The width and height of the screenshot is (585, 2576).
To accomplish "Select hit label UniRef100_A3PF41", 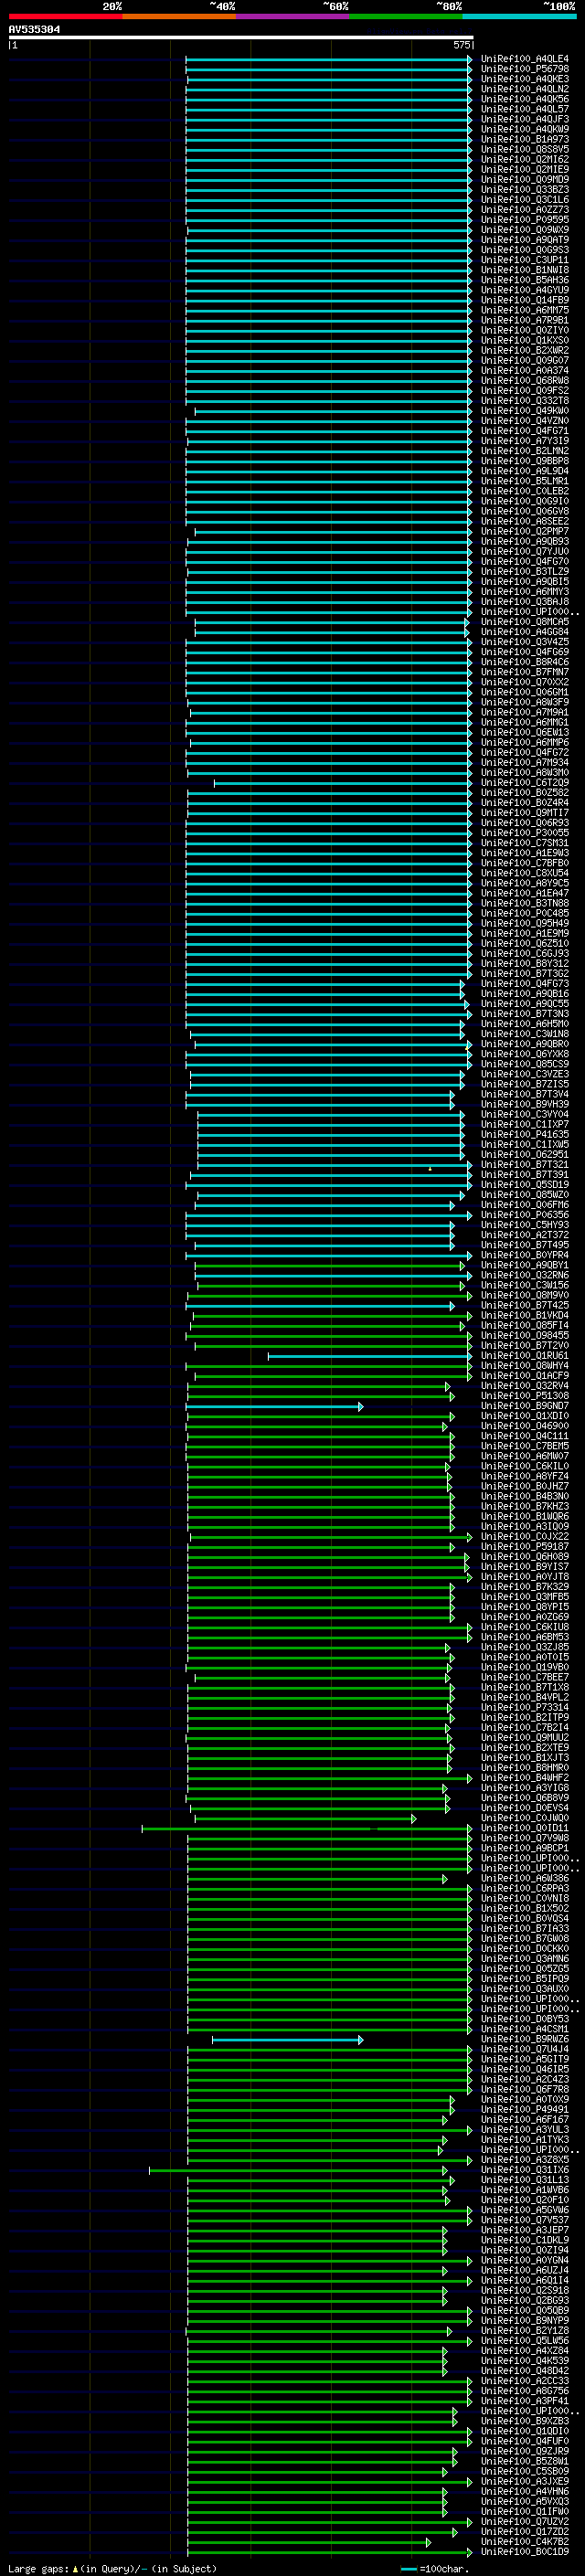I will pyautogui.click(x=524, y=2401).
